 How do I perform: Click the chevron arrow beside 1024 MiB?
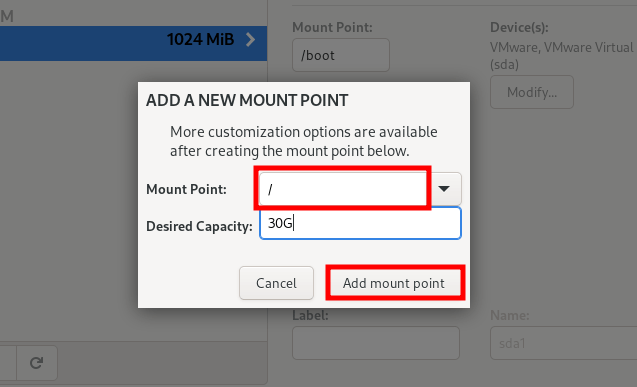pyautogui.click(x=251, y=39)
